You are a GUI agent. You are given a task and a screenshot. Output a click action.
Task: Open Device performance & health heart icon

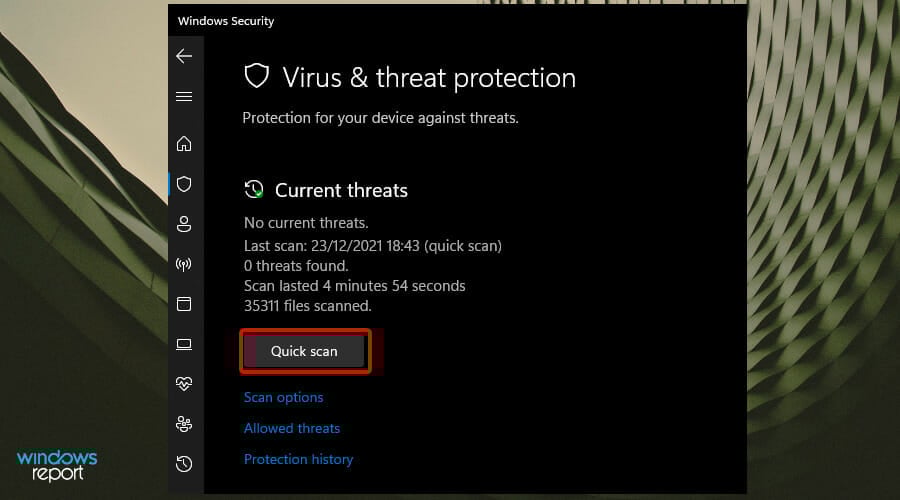point(184,384)
